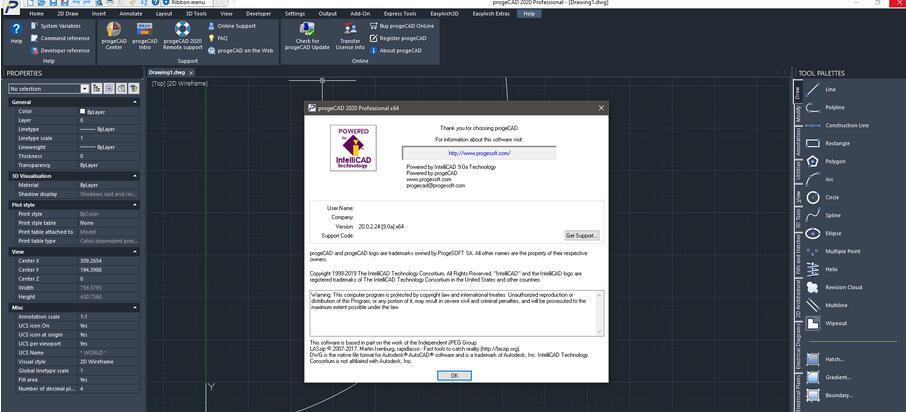This screenshot has width=906, height=412.
Task: Start progeCAD 2020 Remote support
Action: coord(183,36)
